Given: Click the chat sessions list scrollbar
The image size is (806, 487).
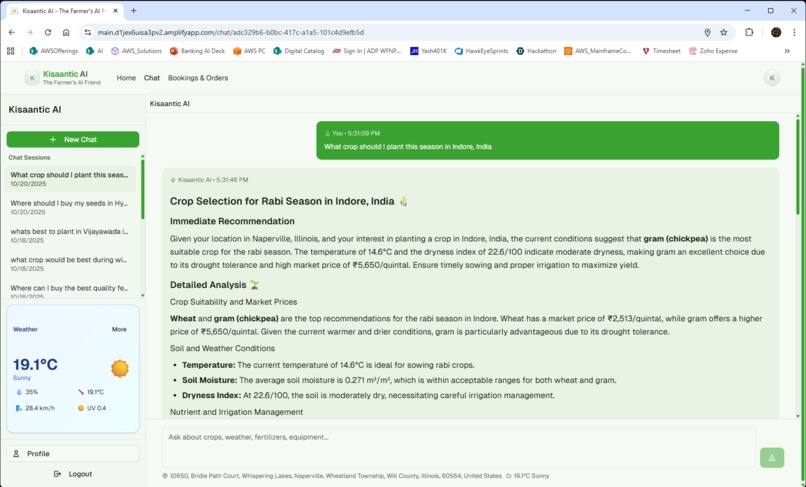Looking at the screenshot, I should 142,189.
